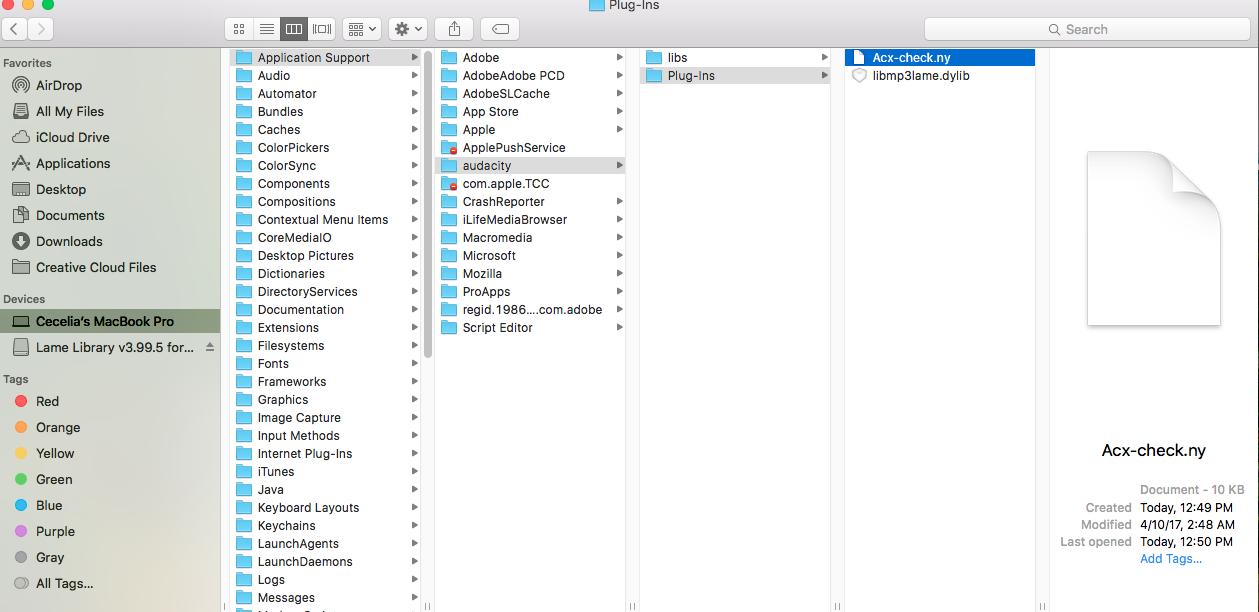Filter by the Purple tag
This screenshot has width=1259, height=612.
(x=55, y=531)
